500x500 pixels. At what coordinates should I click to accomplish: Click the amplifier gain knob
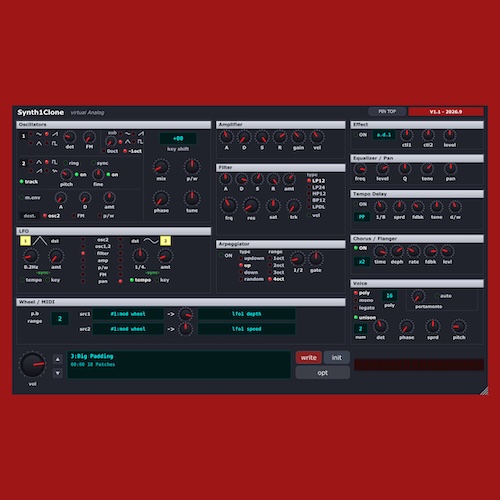coord(298,137)
